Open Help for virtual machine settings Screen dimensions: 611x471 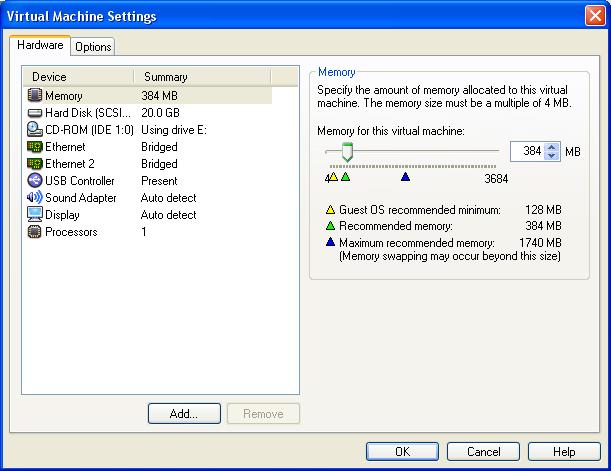tap(564, 452)
